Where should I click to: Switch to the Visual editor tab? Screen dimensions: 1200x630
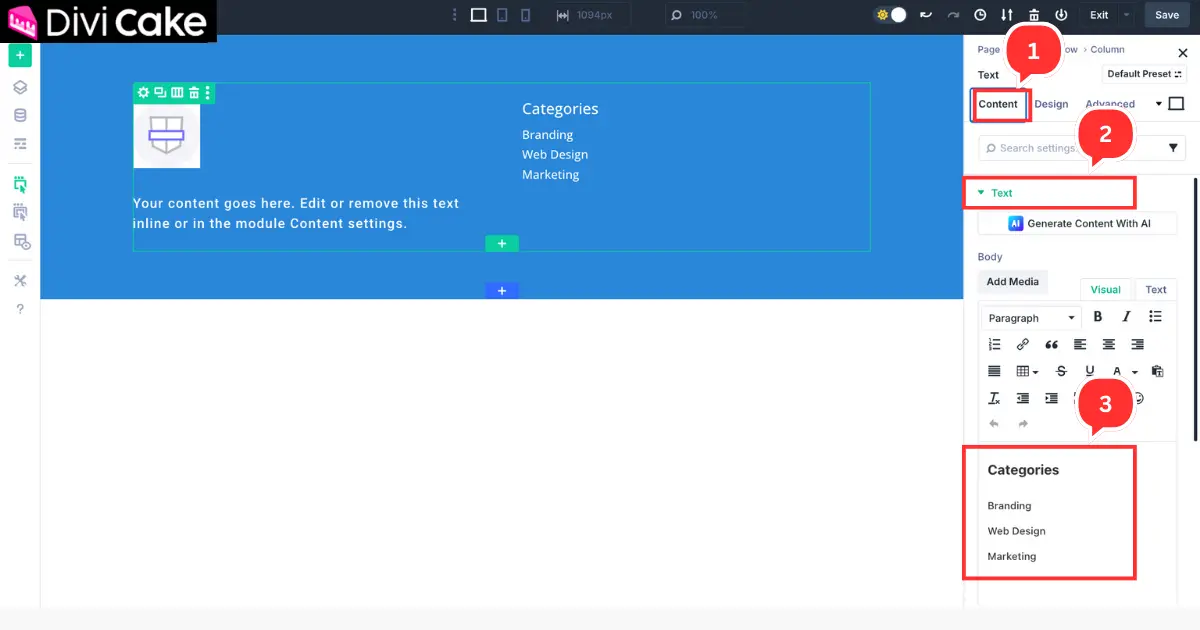[x=1106, y=289]
